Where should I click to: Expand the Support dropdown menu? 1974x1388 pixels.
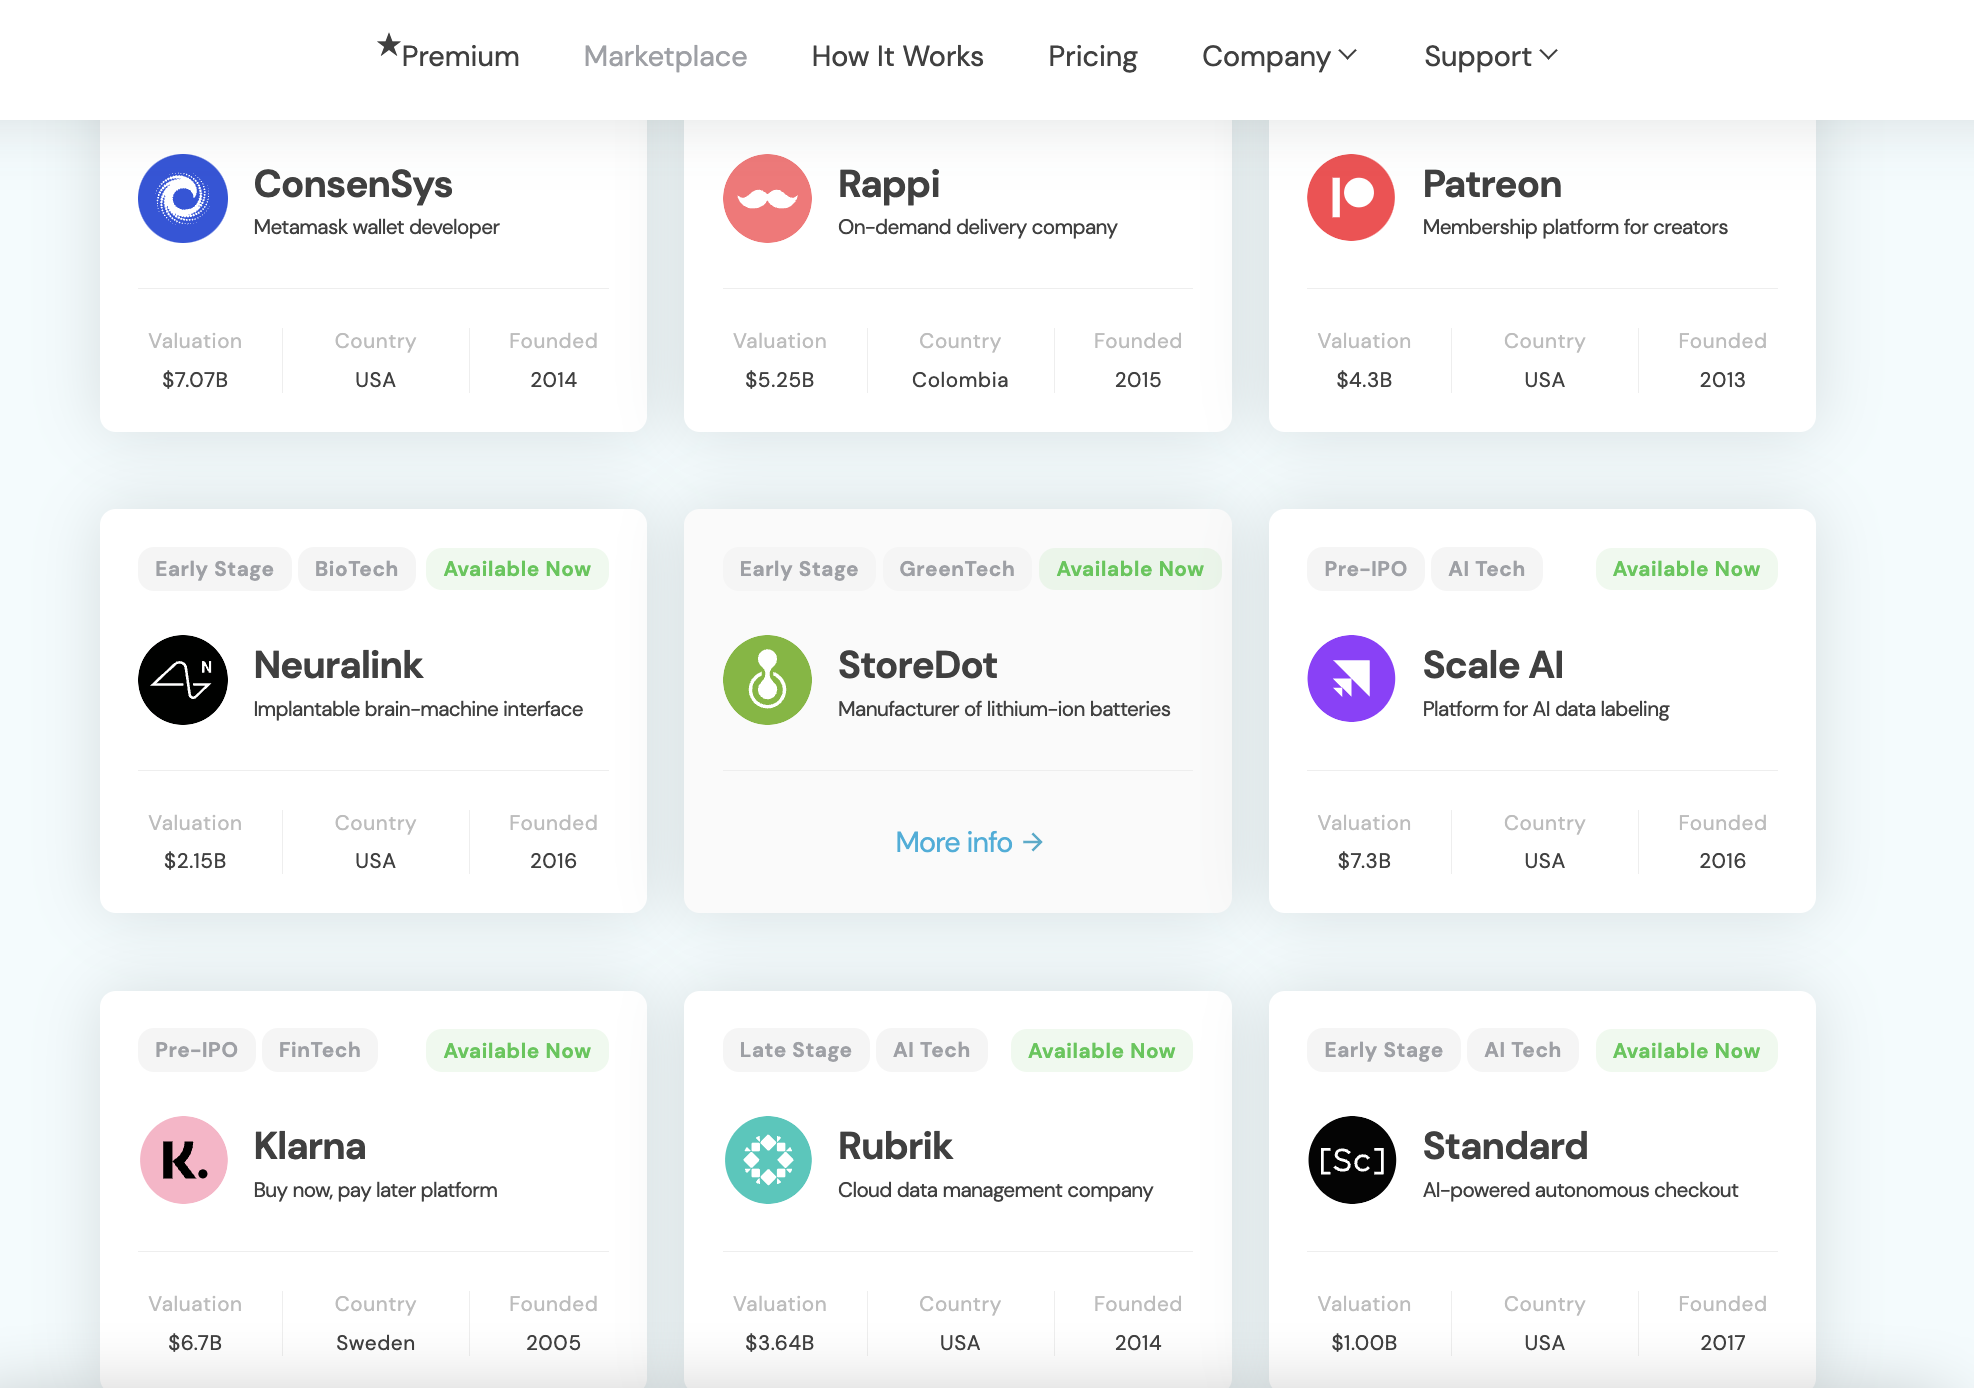pyautogui.click(x=1491, y=56)
